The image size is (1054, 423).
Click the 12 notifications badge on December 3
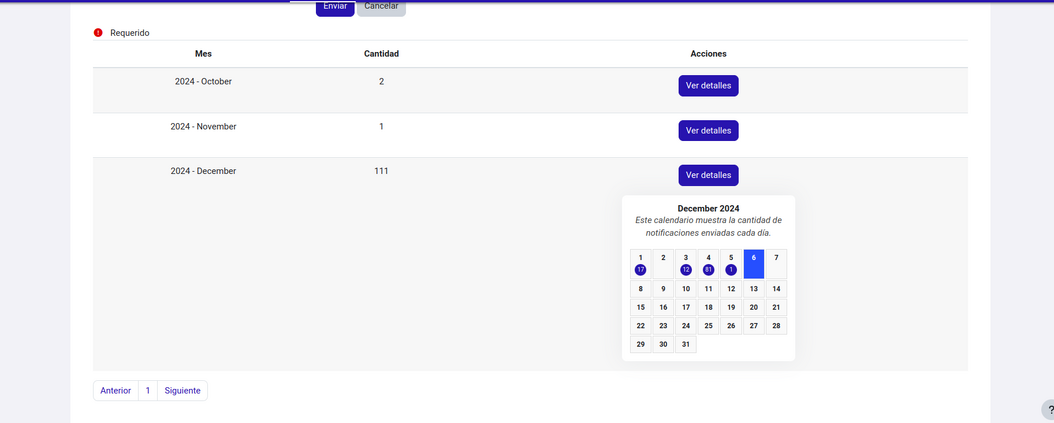click(686, 270)
